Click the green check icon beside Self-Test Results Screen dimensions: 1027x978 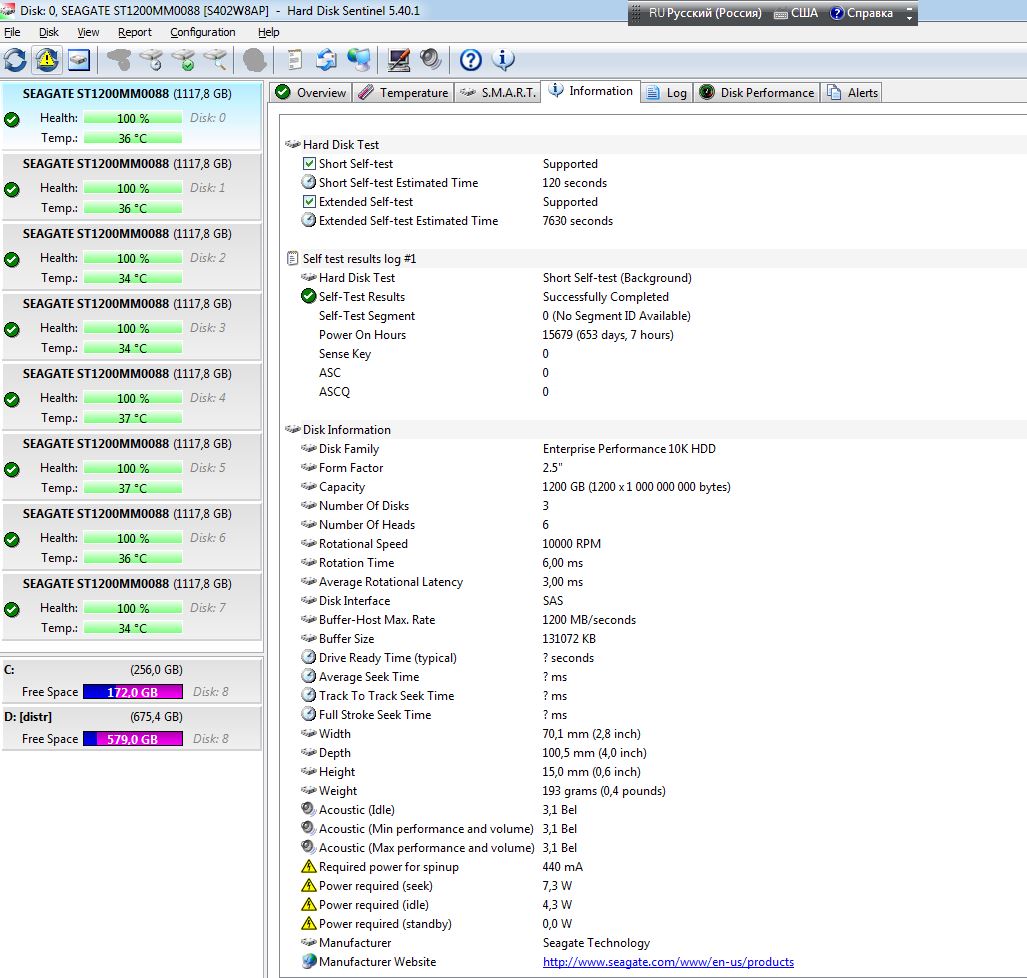pos(308,296)
